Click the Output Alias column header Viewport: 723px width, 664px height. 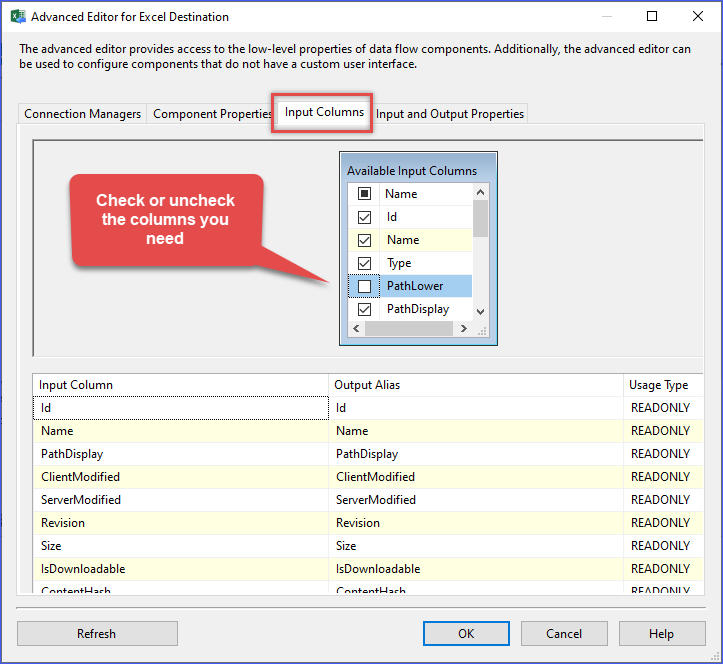[x=475, y=385]
